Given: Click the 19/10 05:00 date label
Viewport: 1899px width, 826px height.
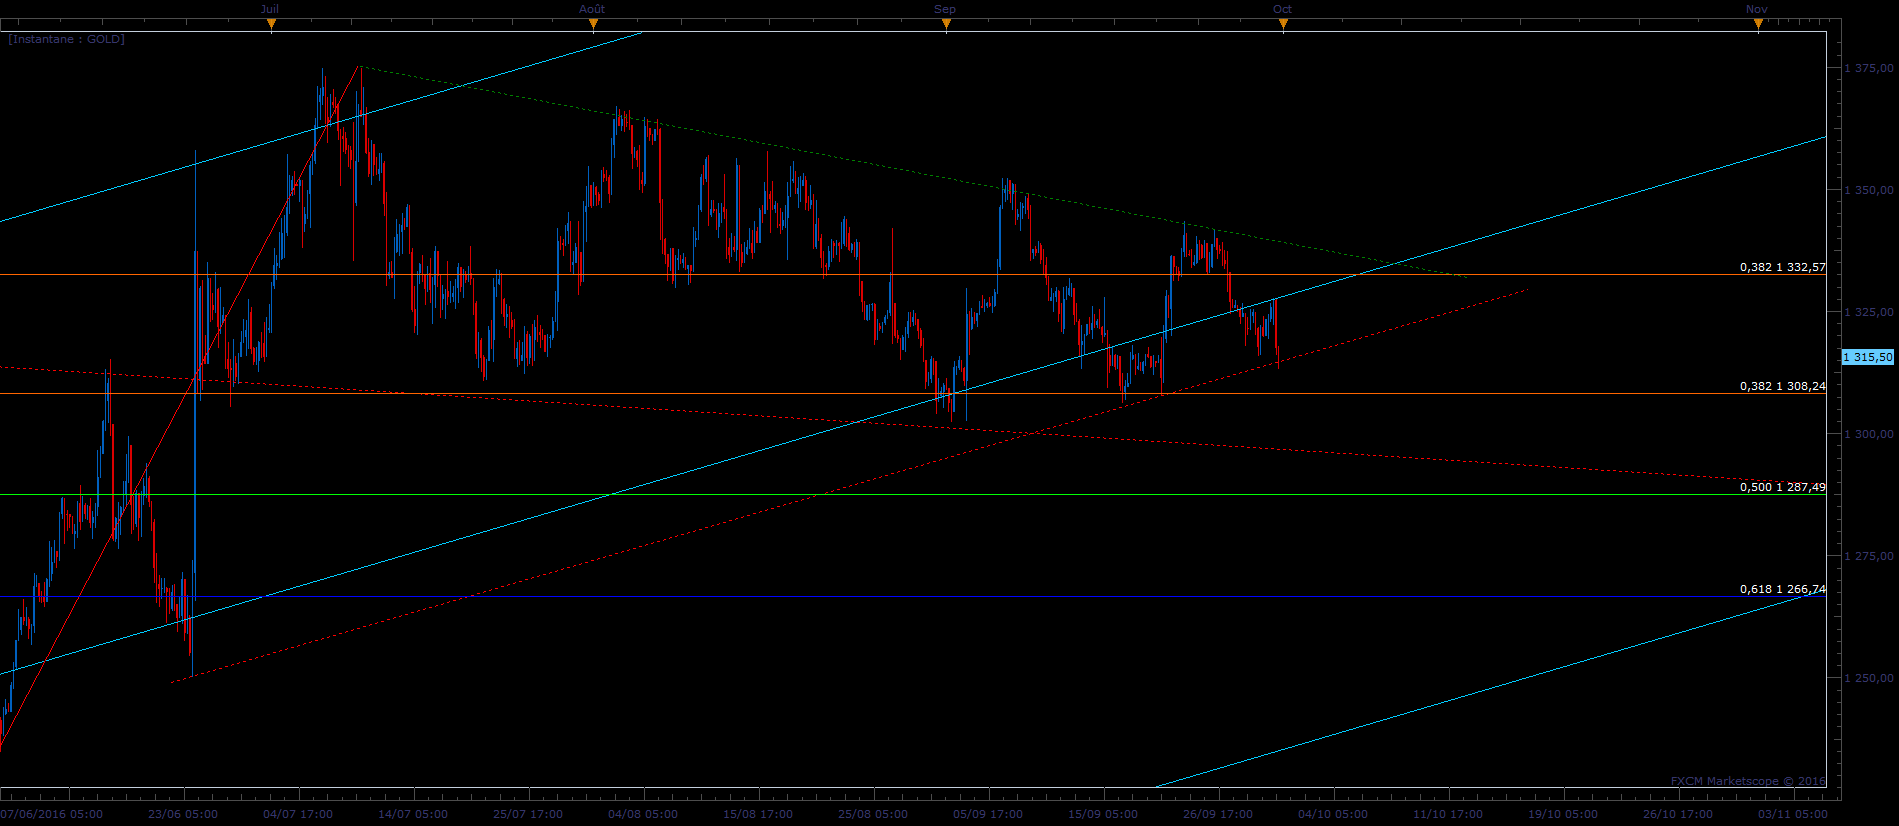Looking at the screenshot, I should [x=1563, y=814].
